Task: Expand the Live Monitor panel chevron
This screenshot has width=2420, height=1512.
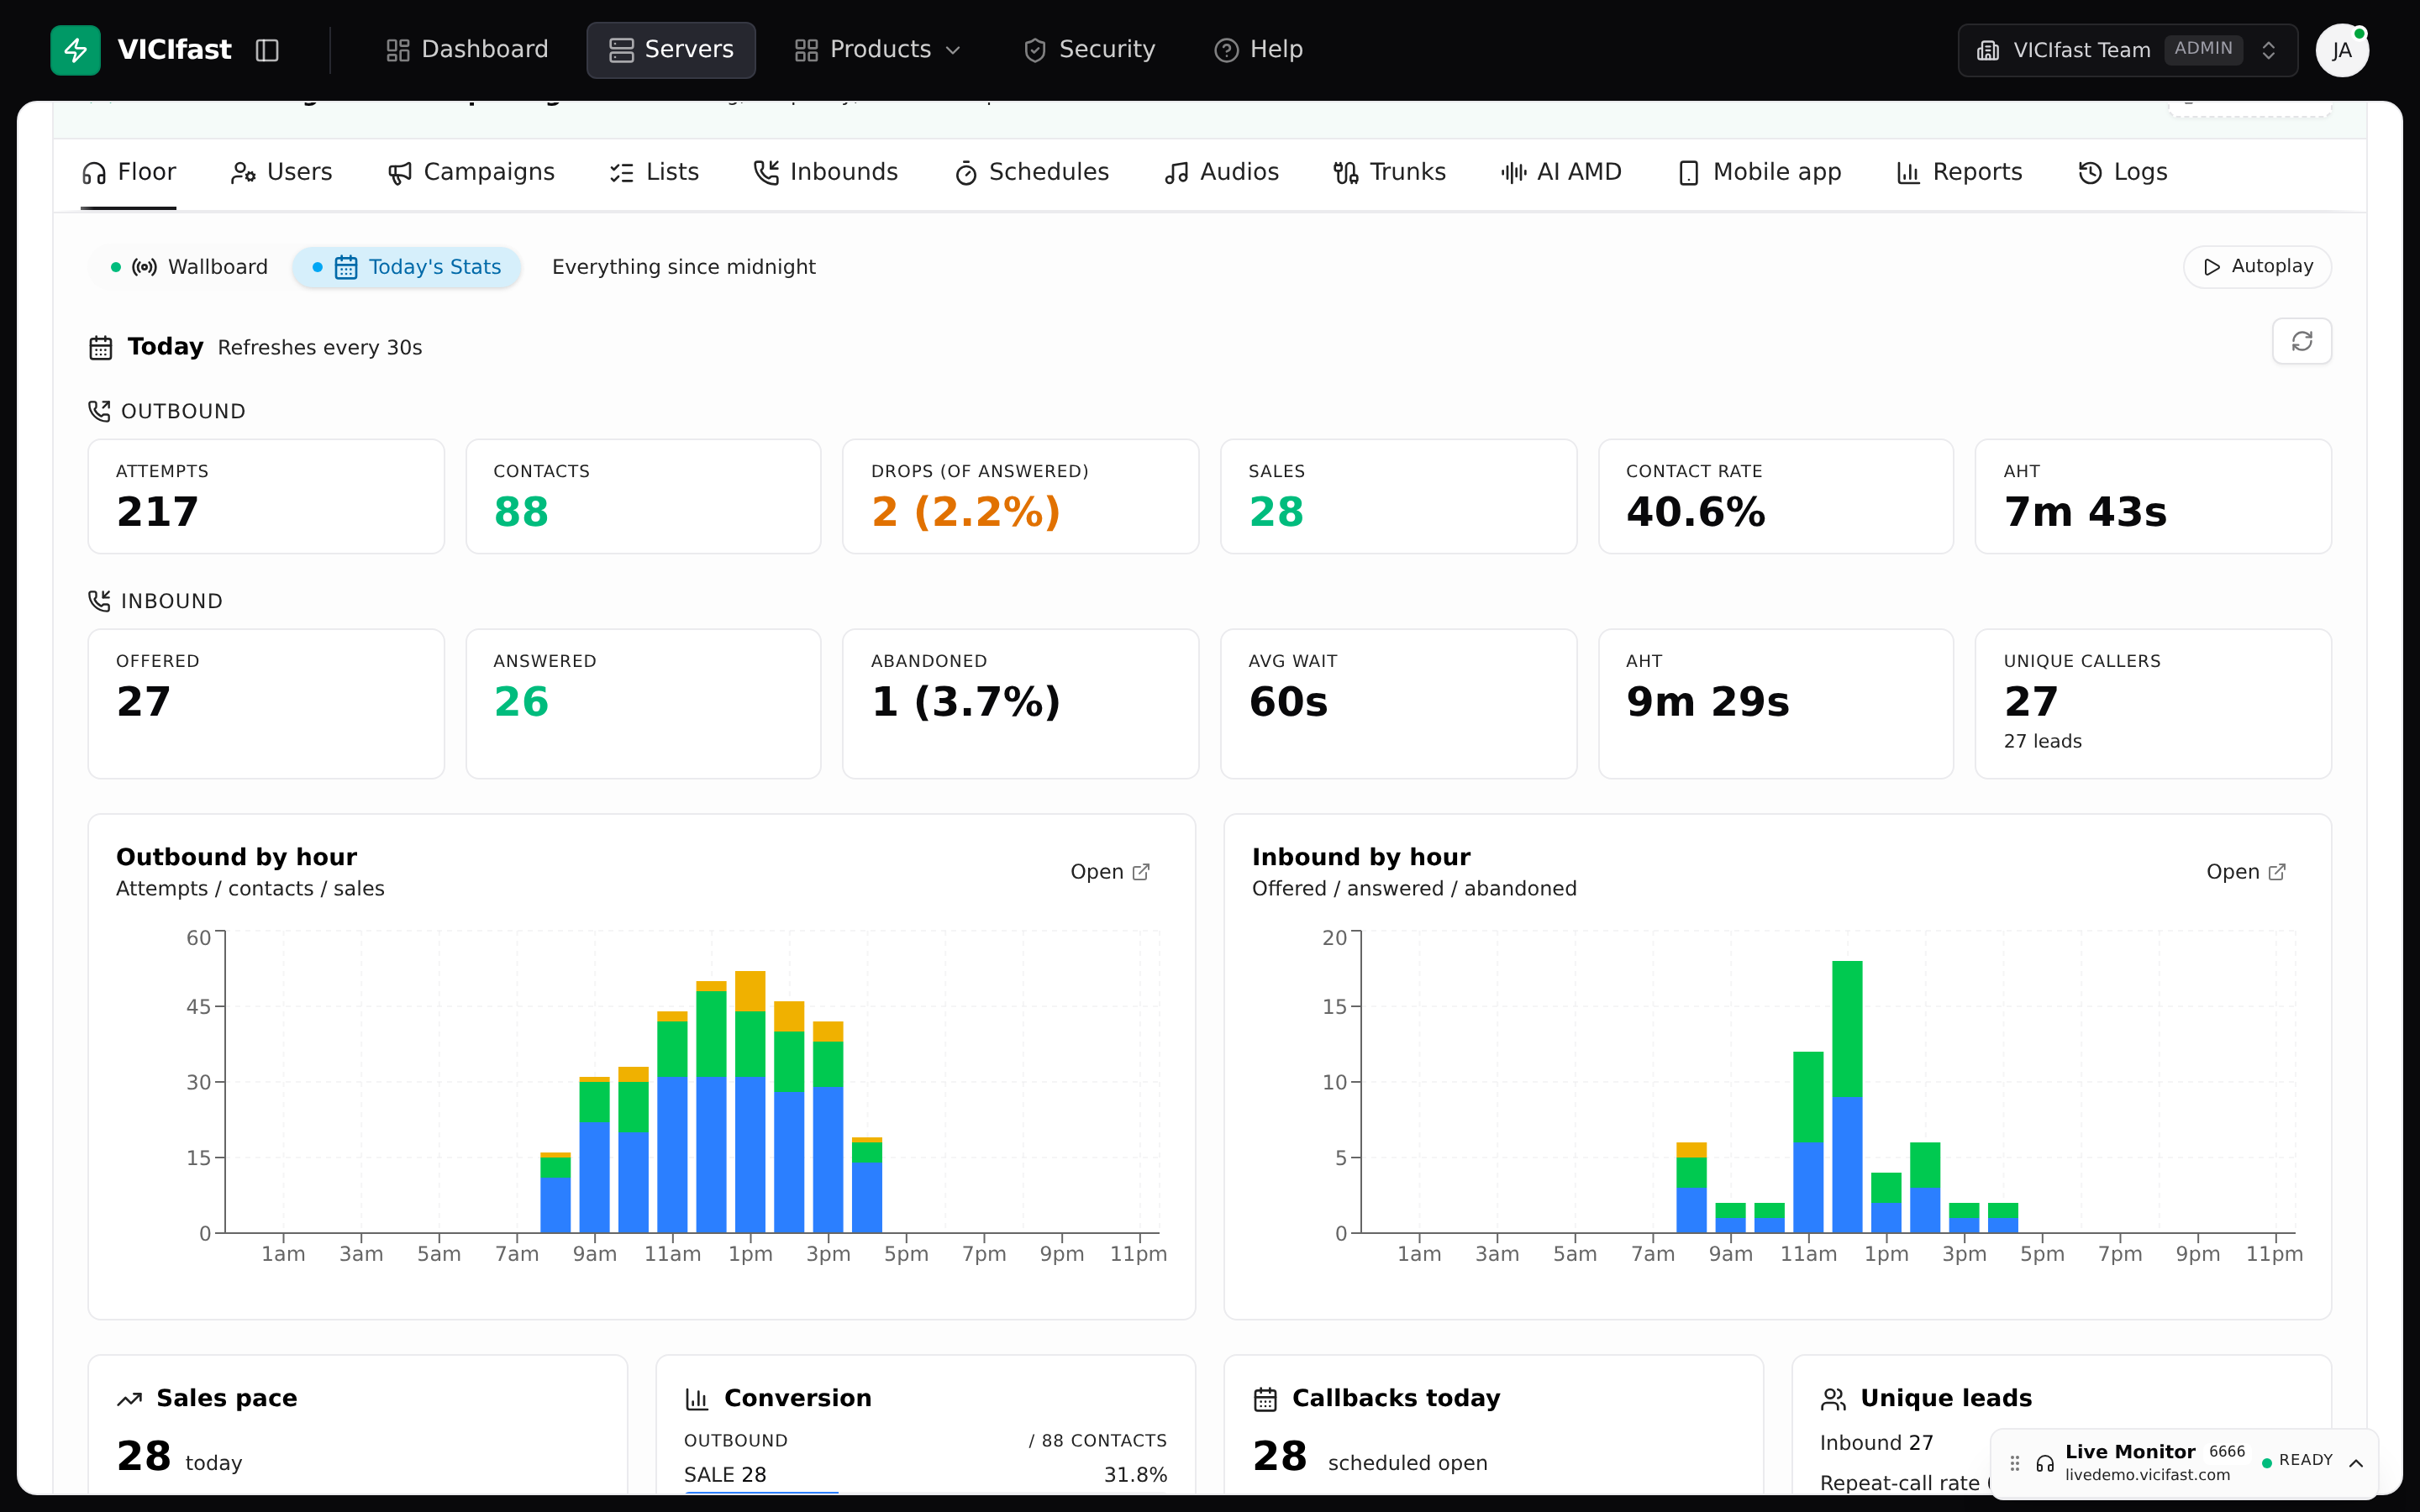Action: pos(2356,1463)
